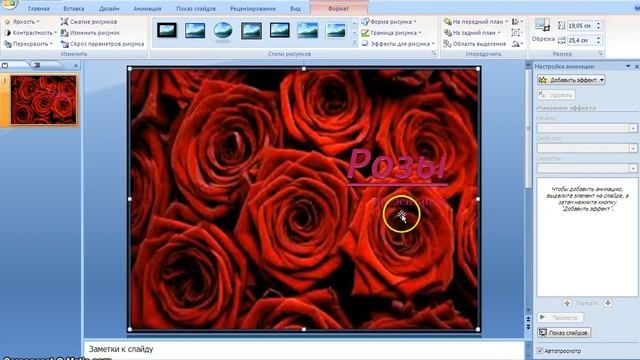Screen dimensions: 640x360
Task: Decrease picture width with stepper down arrow
Action: [598, 42]
